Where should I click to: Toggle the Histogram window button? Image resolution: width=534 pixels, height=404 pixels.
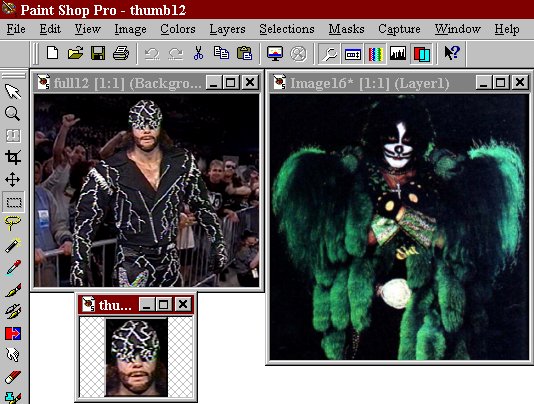coord(398,54)
